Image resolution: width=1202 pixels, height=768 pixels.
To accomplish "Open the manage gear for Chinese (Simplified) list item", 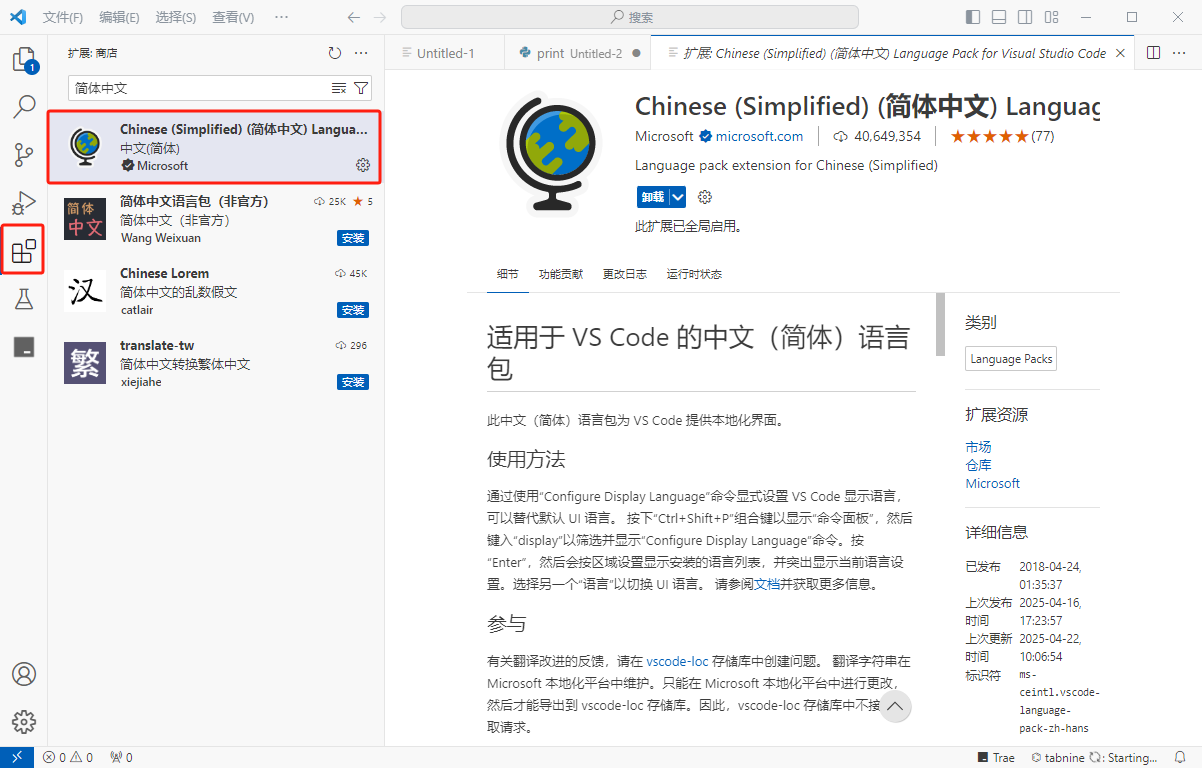I will pos(363,165).
